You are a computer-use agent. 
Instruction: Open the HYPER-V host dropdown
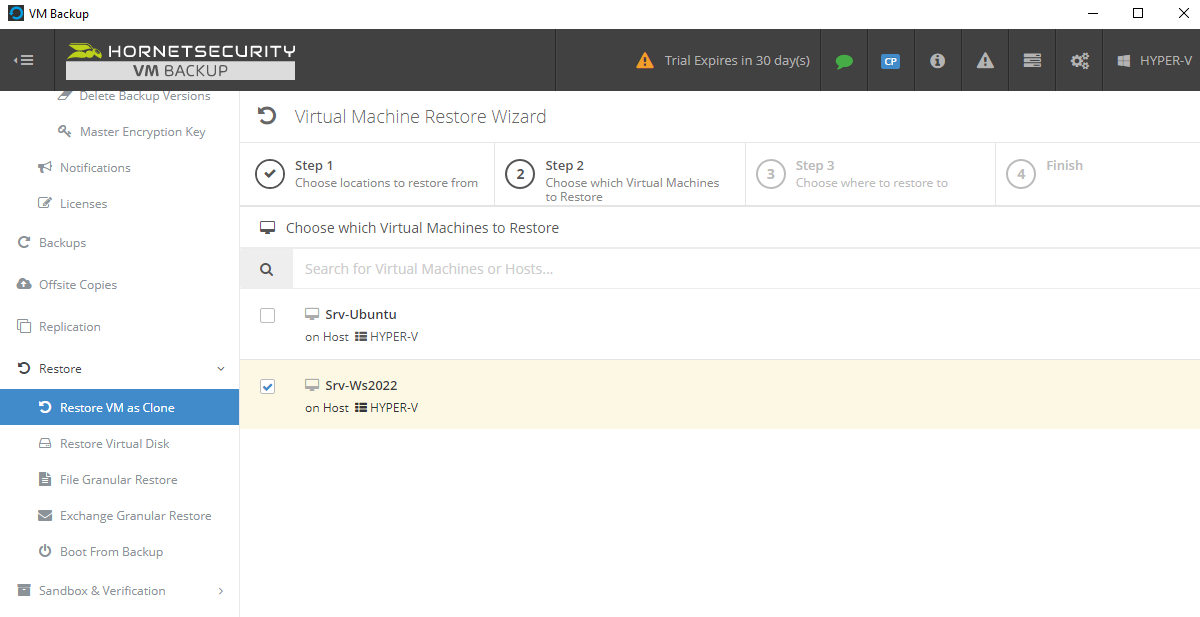coord(1154,61)
